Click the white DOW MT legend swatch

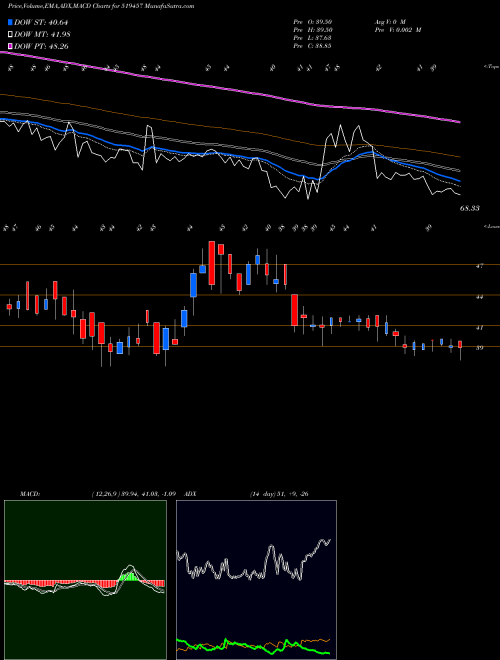pyautogui.click(x=11, y=35)
